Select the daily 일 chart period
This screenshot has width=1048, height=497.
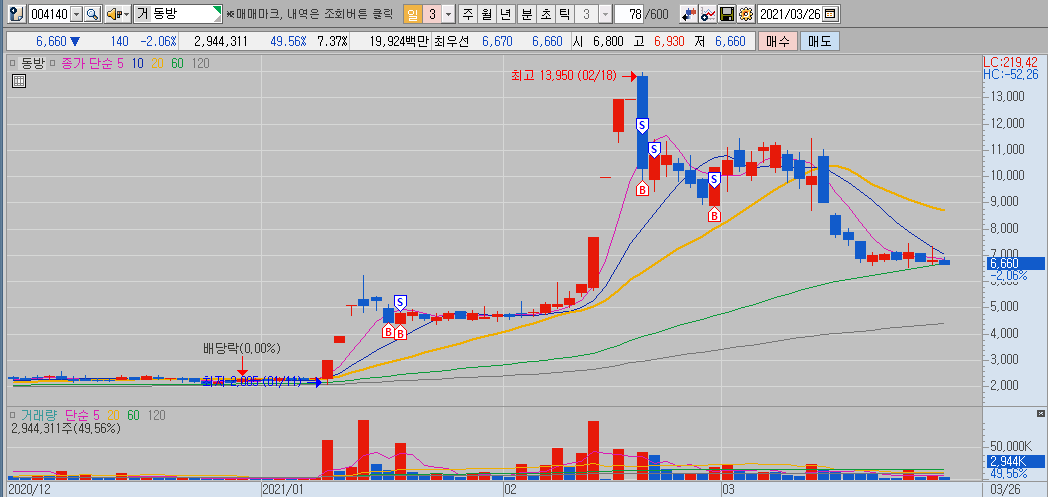pos(413,13)
